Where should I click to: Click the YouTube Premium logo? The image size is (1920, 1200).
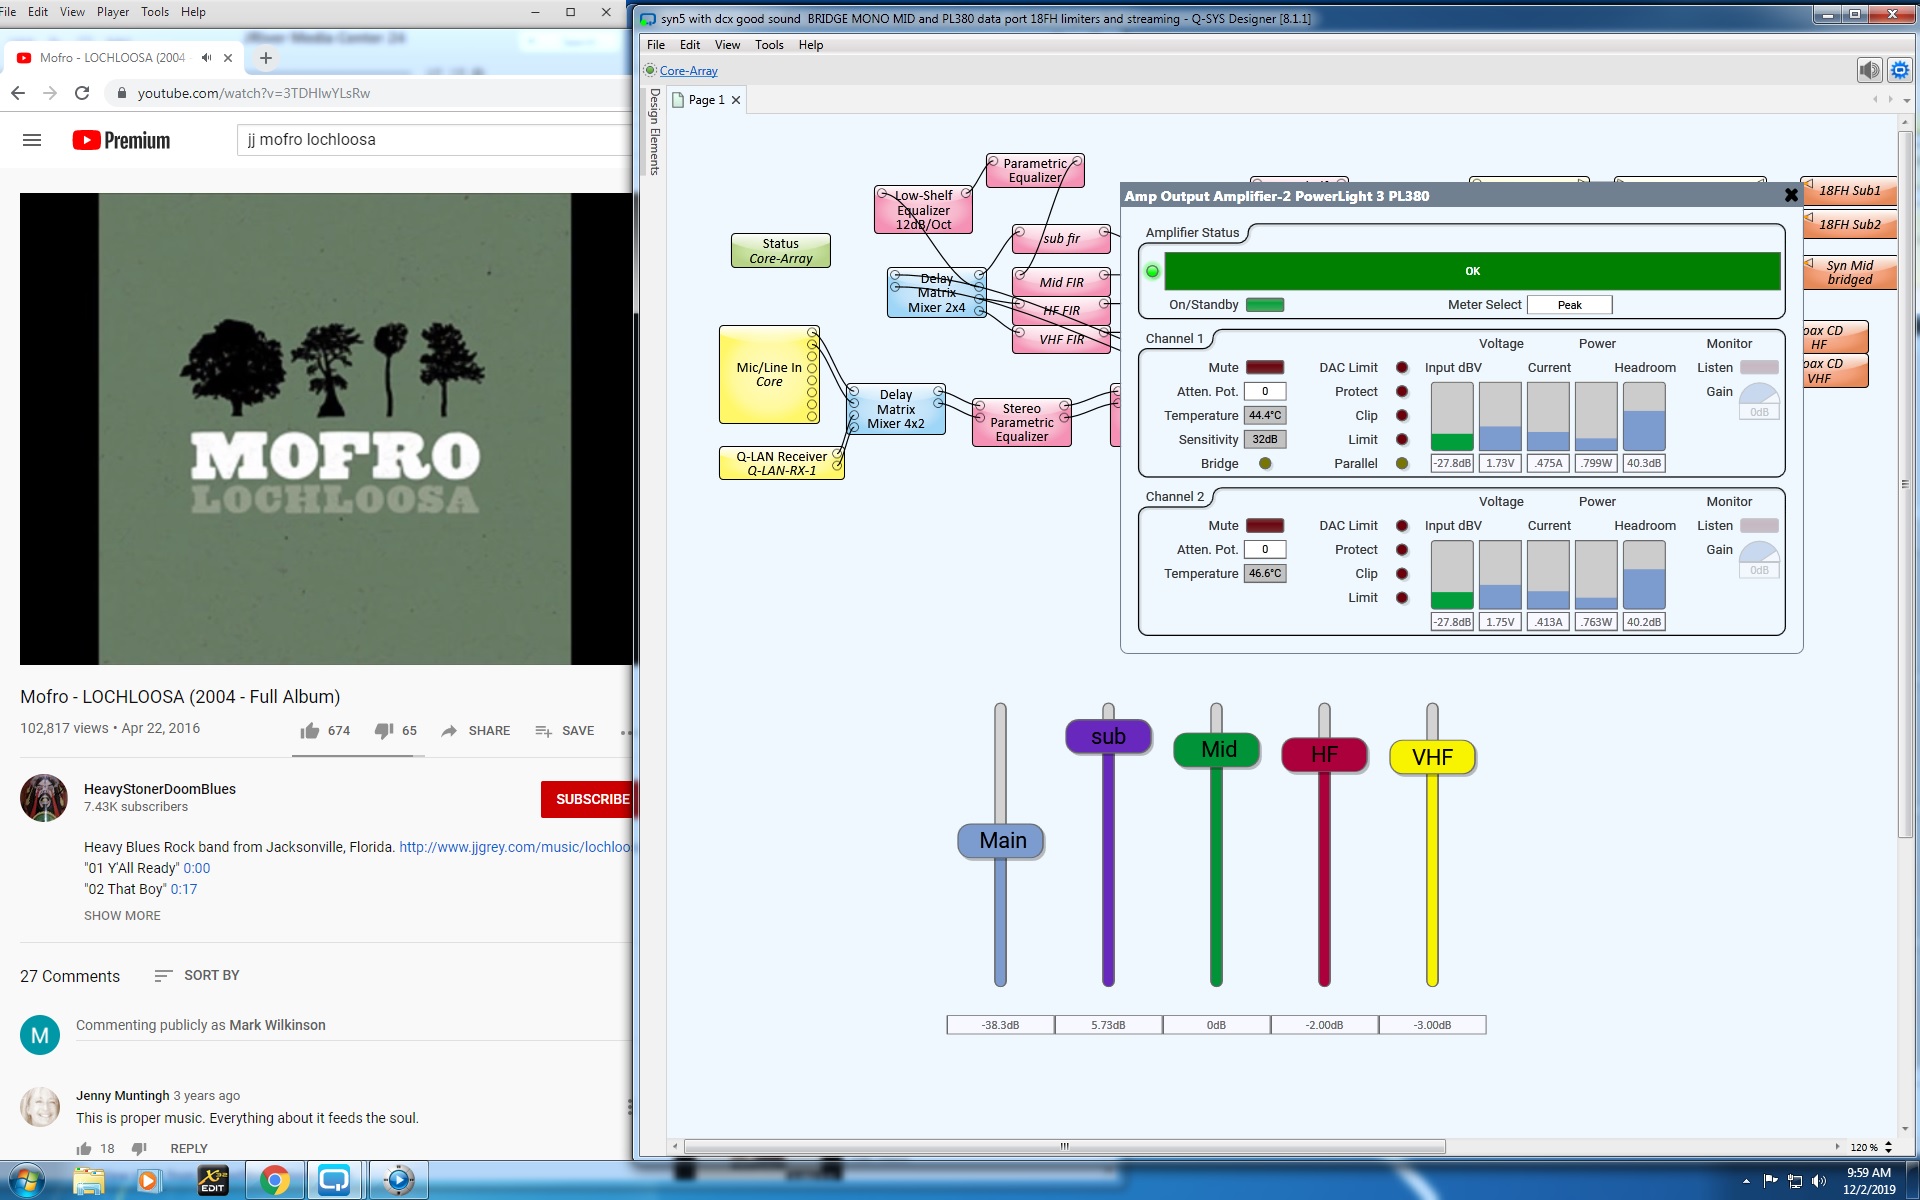pyautogui.click(x=121, y=140)
